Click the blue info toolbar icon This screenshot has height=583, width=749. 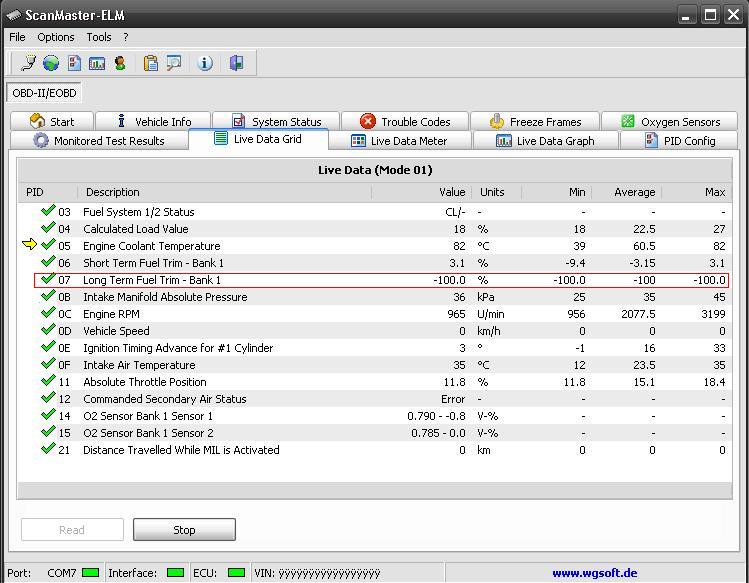pyautogui.click(x=205, y=63)
